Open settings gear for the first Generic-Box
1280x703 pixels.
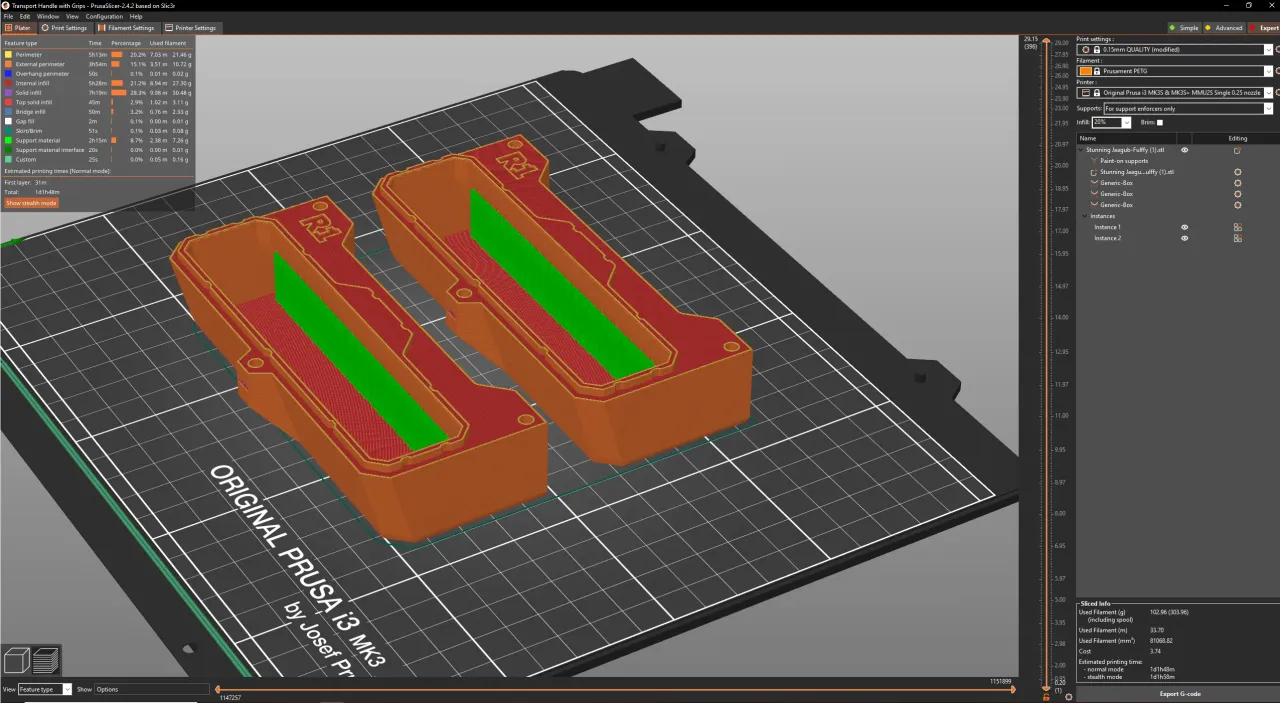pos(1237,183)
